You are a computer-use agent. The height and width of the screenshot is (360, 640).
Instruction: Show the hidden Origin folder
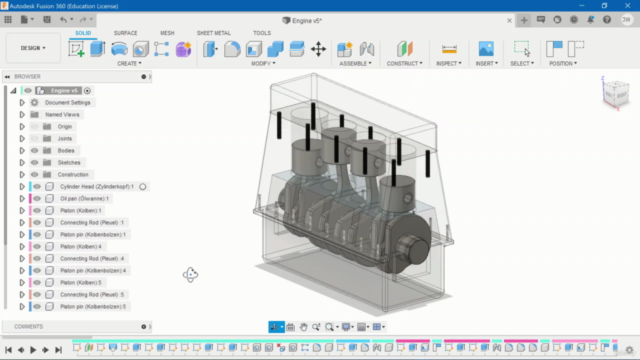pos(35,127)
